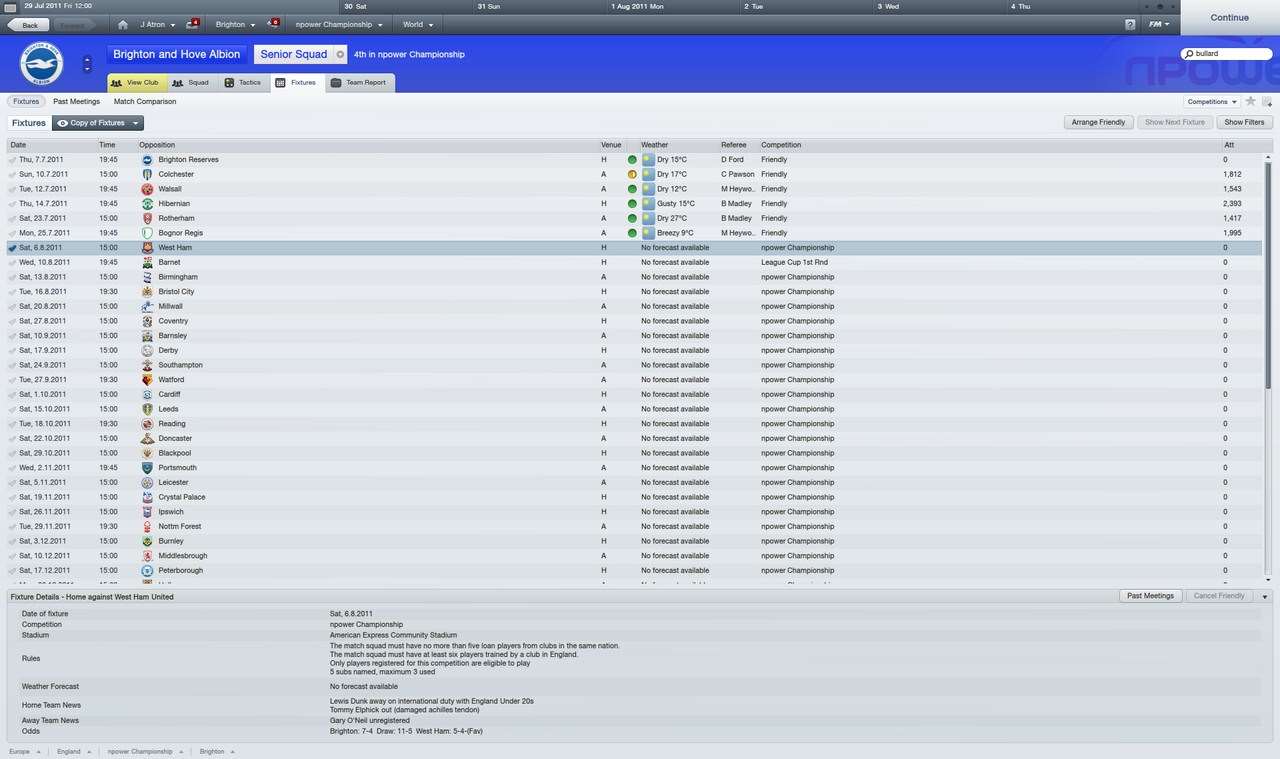
Task: Open the World dropdown menu
Action: [x=418, y=24]
